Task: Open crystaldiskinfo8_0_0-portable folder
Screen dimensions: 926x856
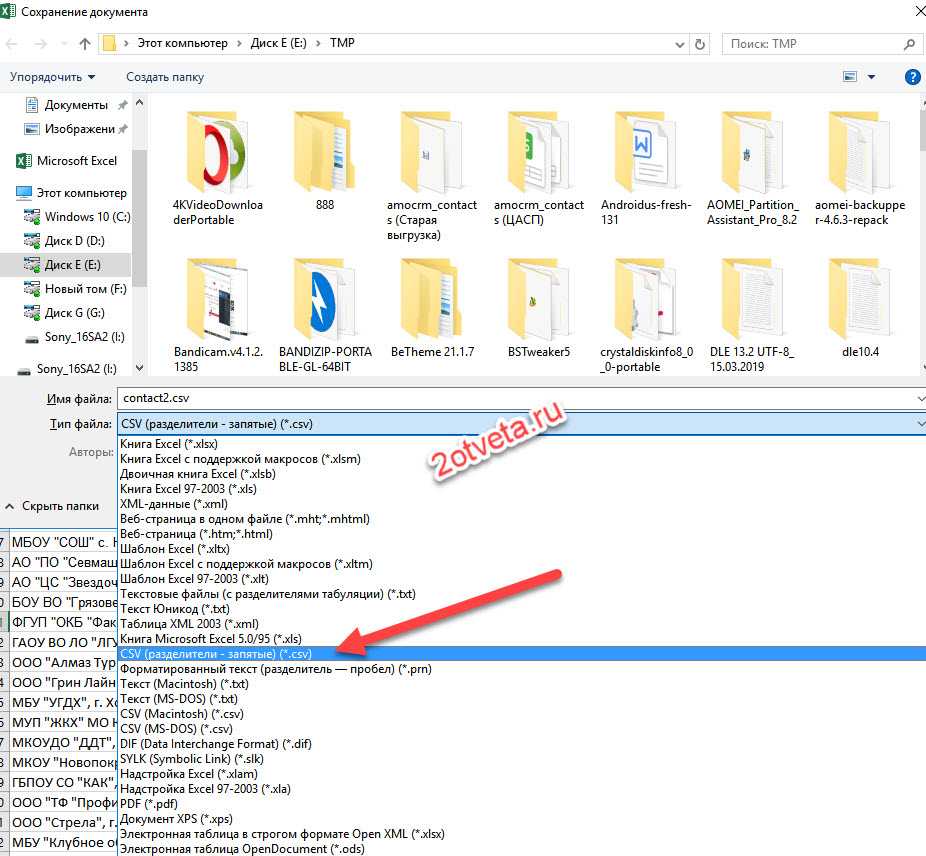Action: click(x=645, y=315)
